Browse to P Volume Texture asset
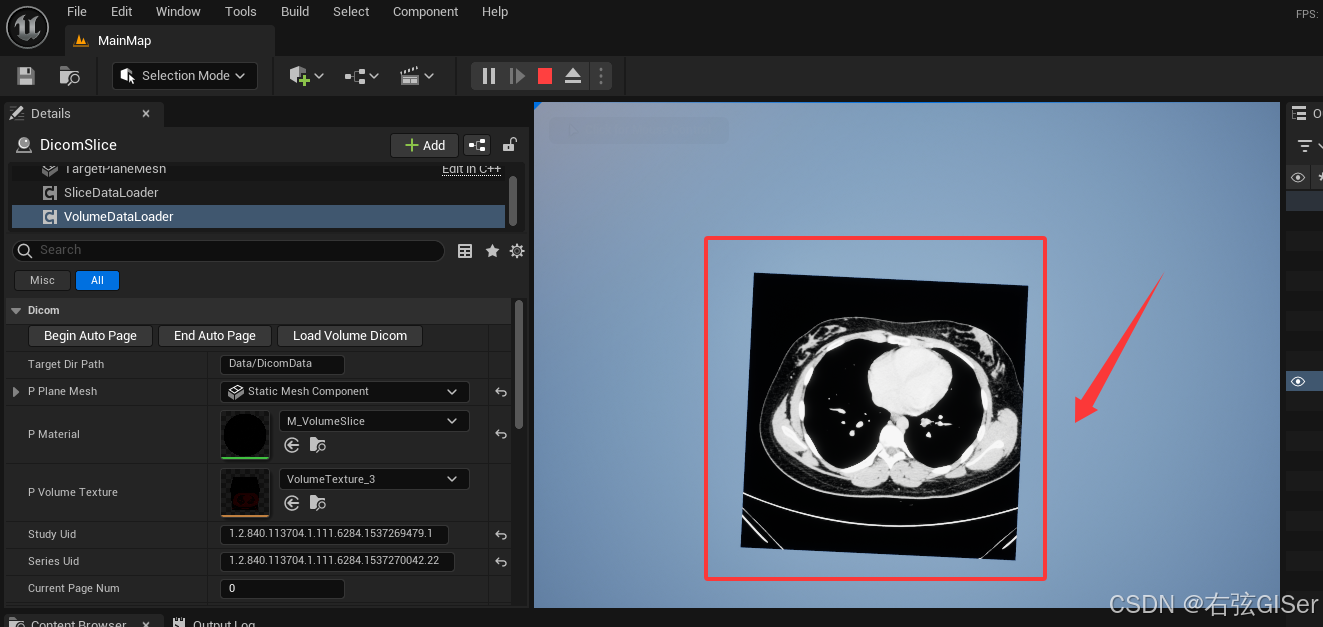This screenshot has width=1323, height=627. 317,503
